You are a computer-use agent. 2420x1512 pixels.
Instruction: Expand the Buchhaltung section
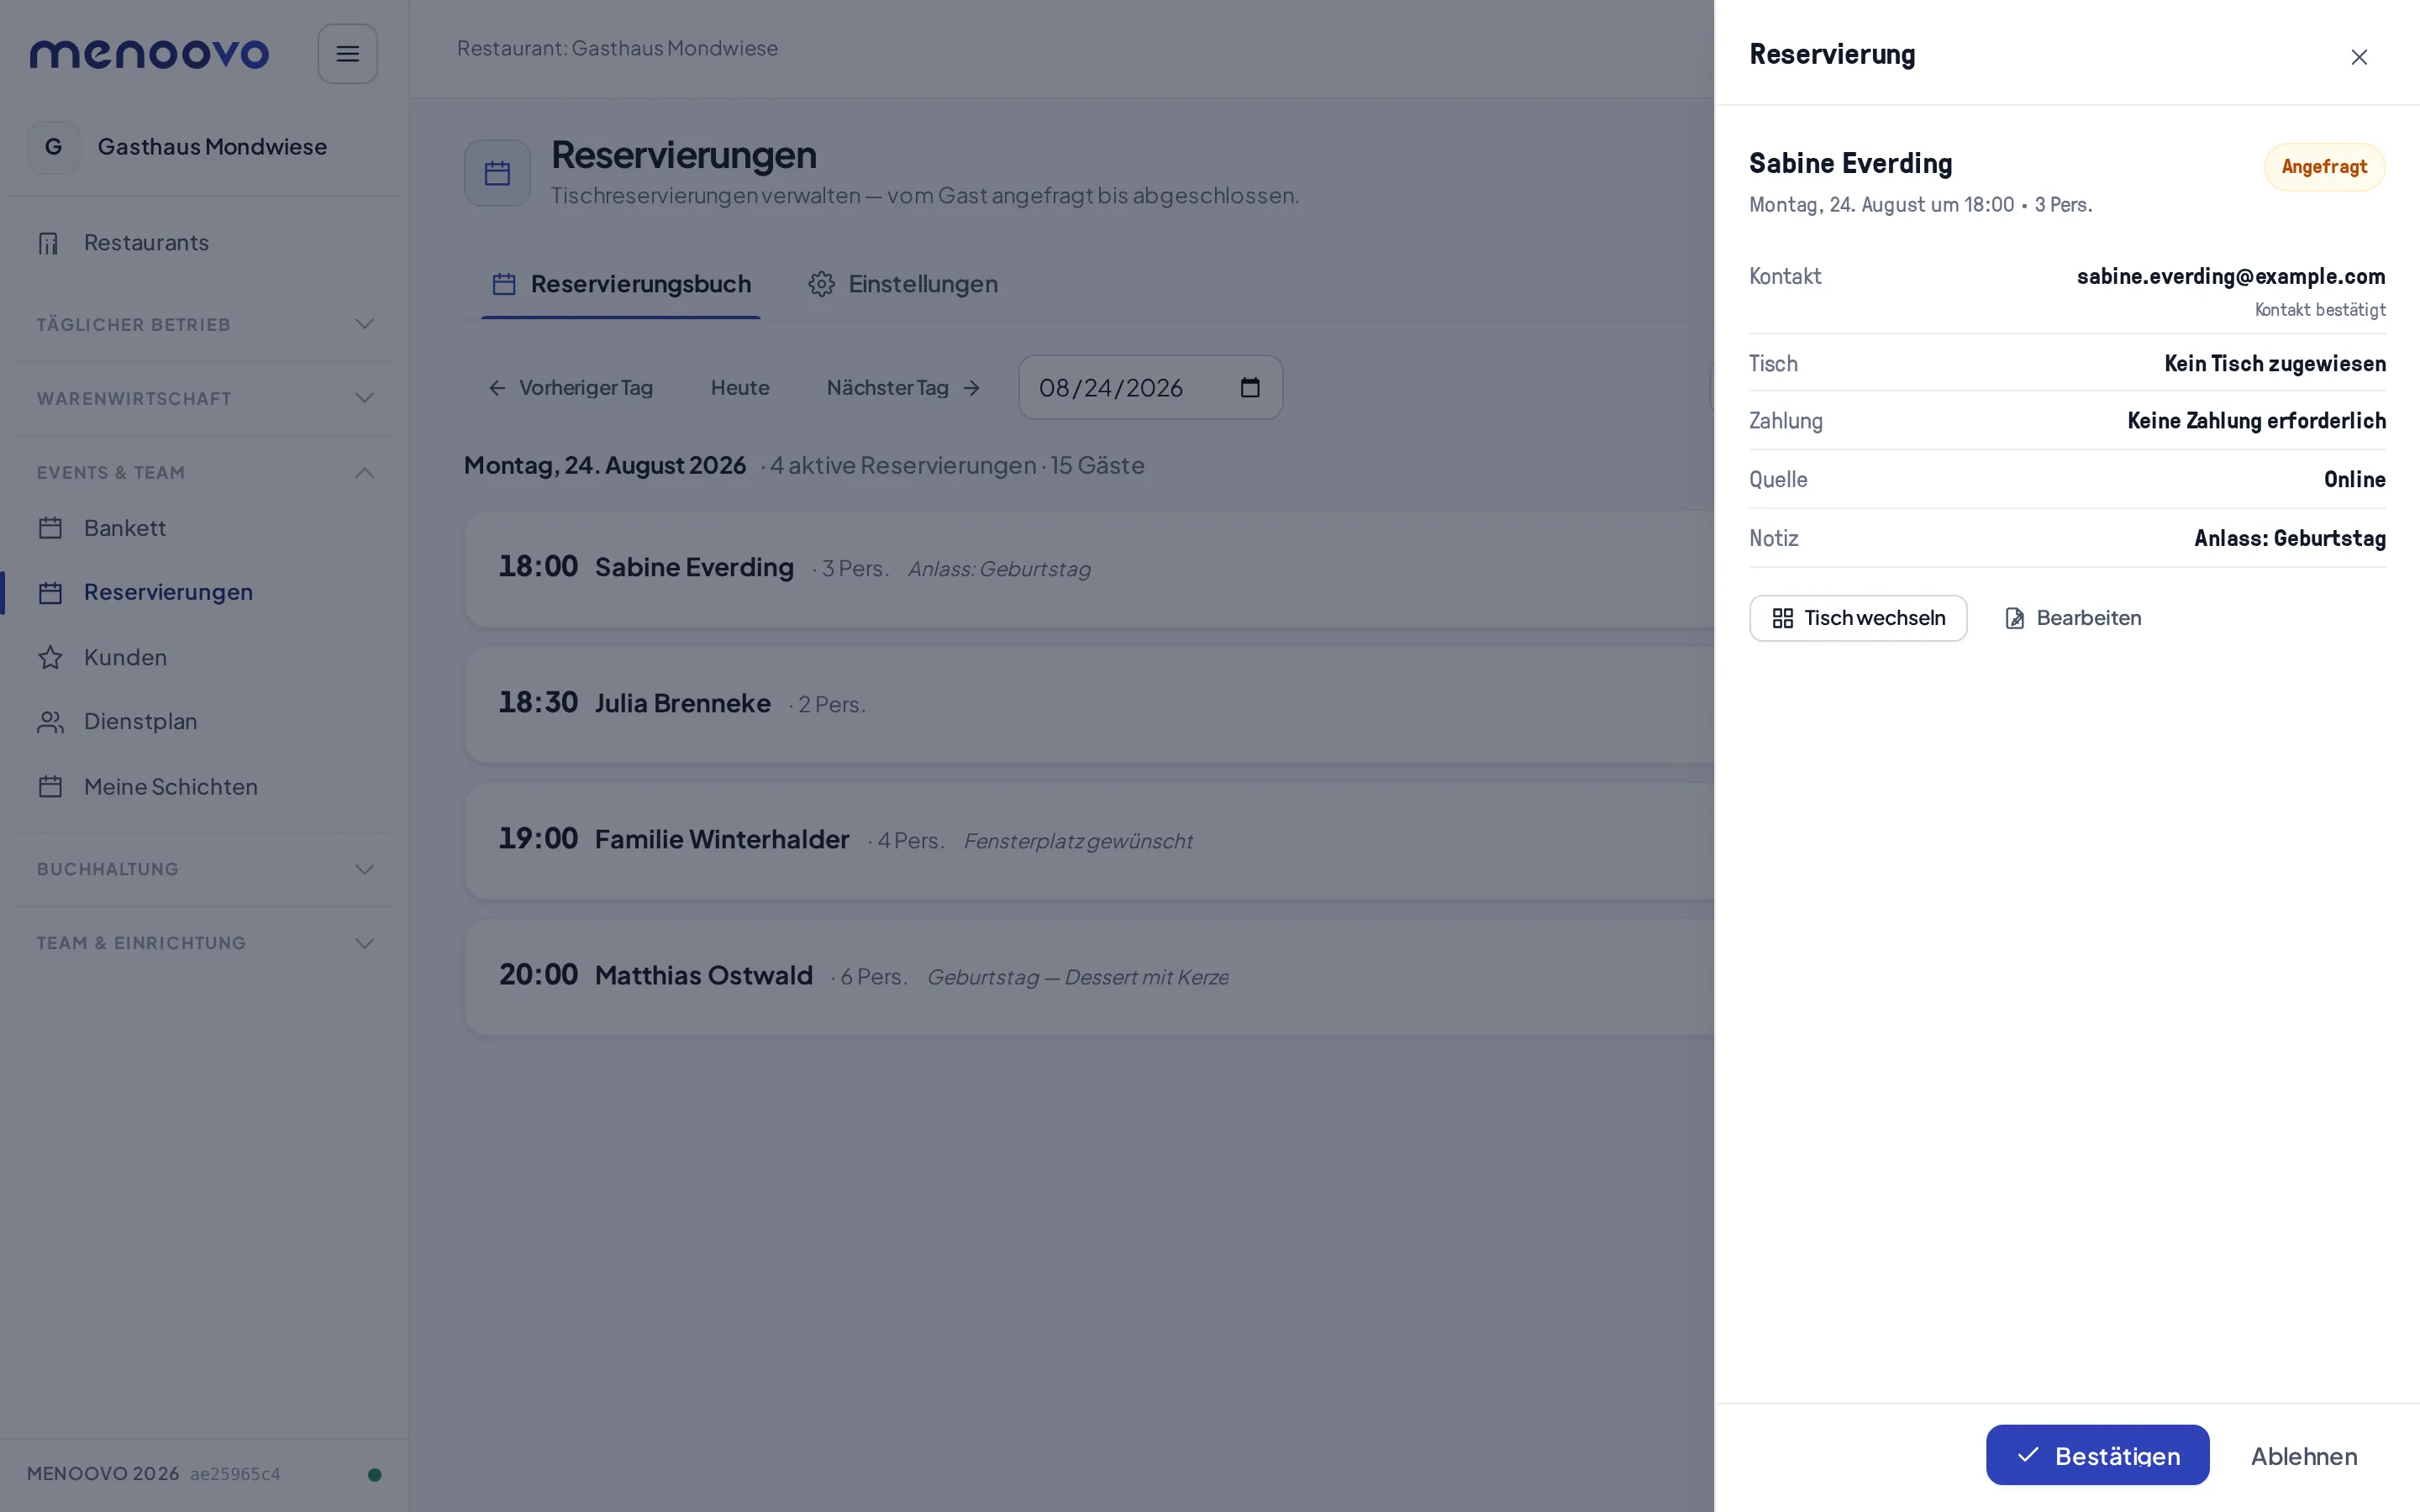click(205, 869)
